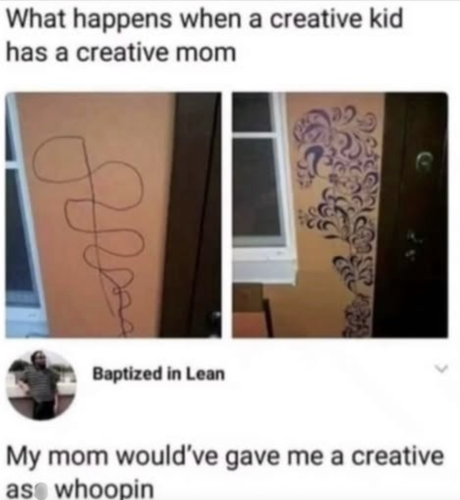The width and height of the screenshot is (460, 500).
Task: Tap the dark brown door in the scribble photo
Action: 192,215
